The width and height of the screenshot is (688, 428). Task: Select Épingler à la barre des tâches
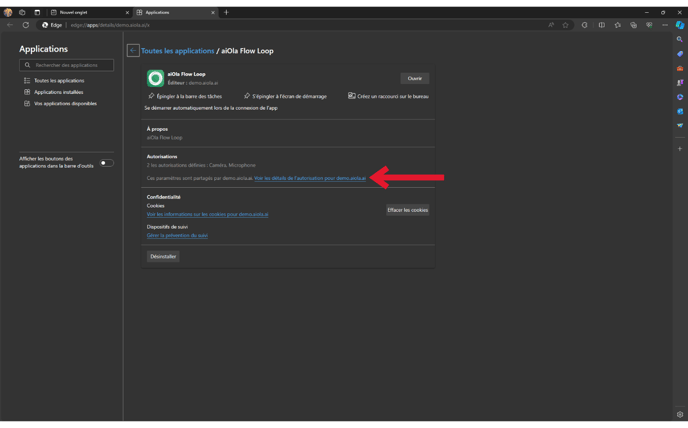[x=185, y=96]
